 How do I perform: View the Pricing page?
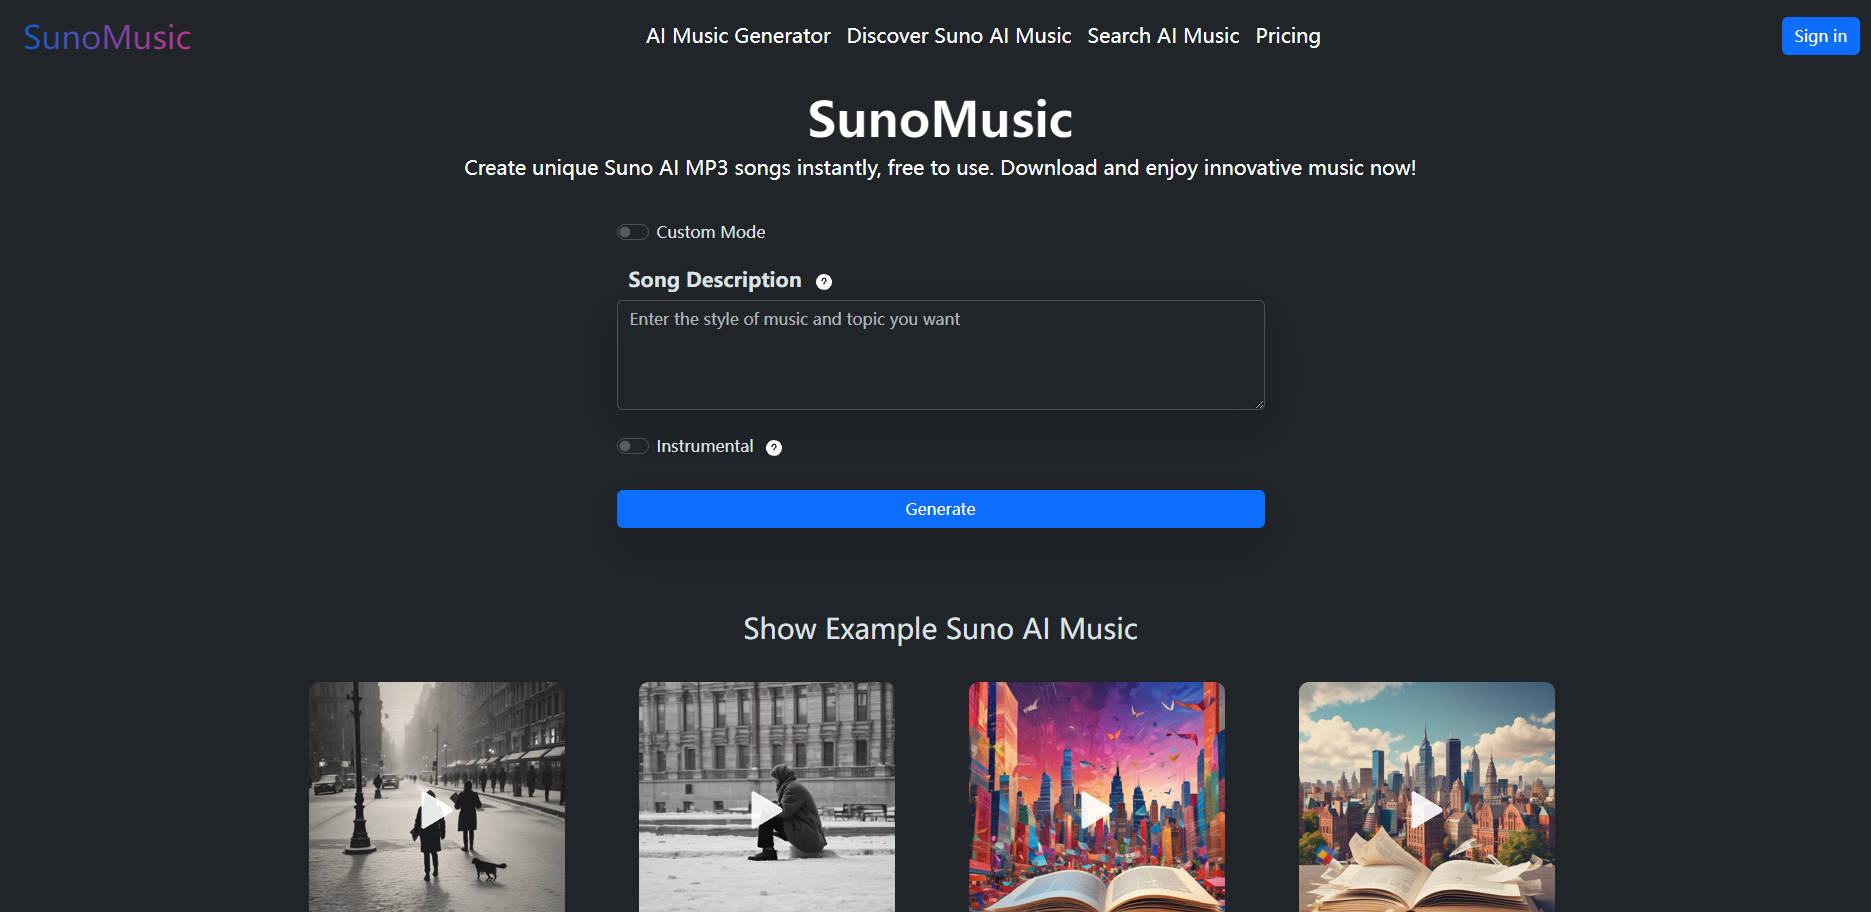[x=1288, y=36]
